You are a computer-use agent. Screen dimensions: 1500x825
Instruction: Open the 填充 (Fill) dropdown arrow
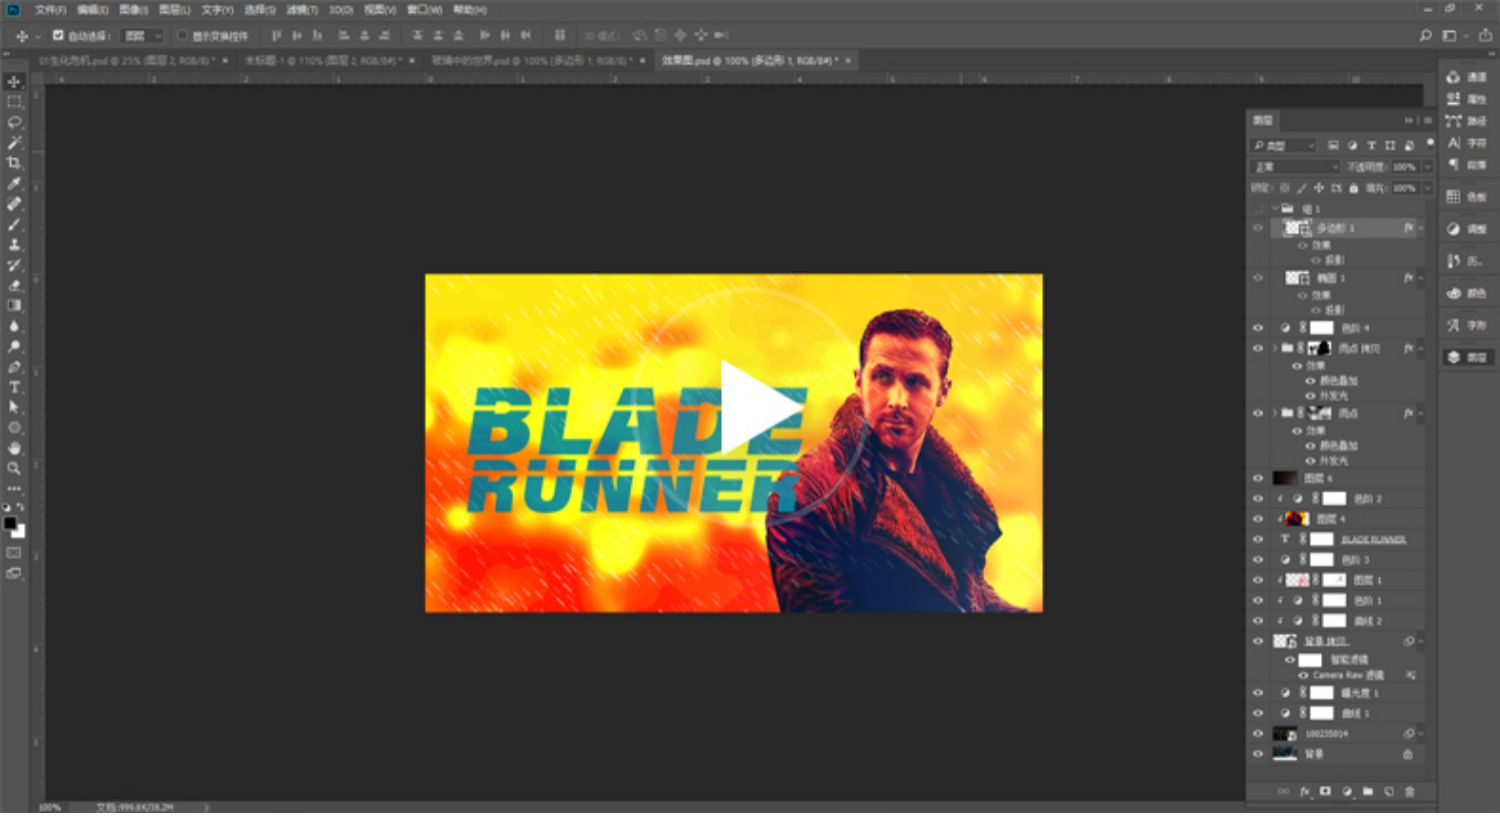1427,187
